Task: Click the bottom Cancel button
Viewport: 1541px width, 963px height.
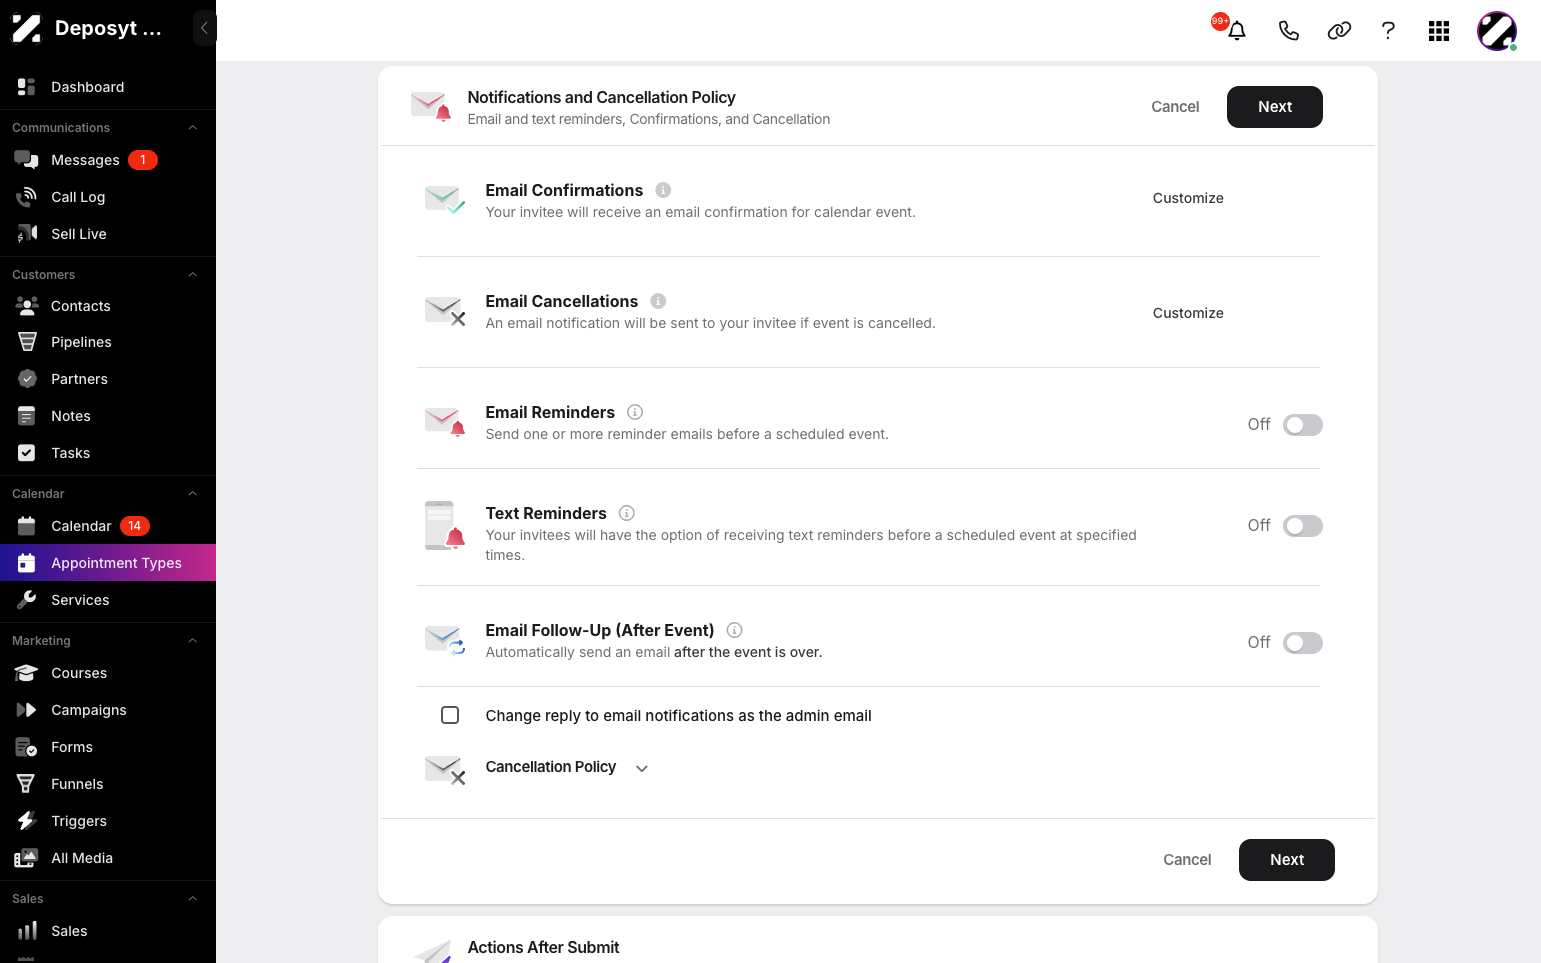Action: (1187, 860)
